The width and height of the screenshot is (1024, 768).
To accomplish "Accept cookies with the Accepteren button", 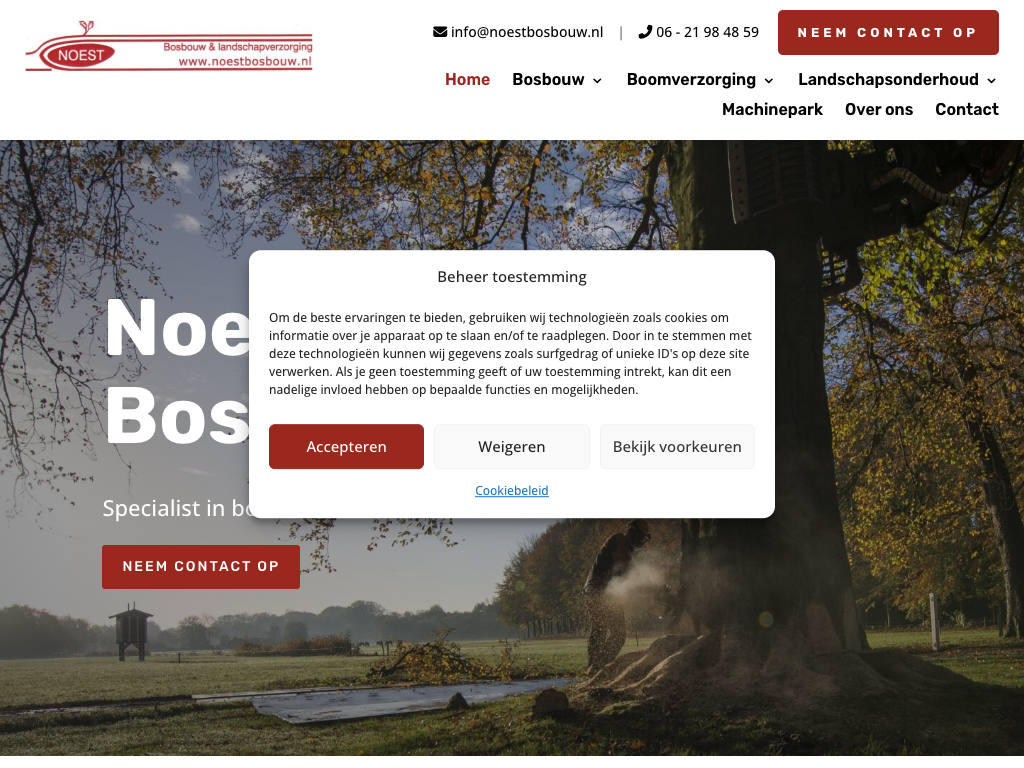I will point(346,447).
